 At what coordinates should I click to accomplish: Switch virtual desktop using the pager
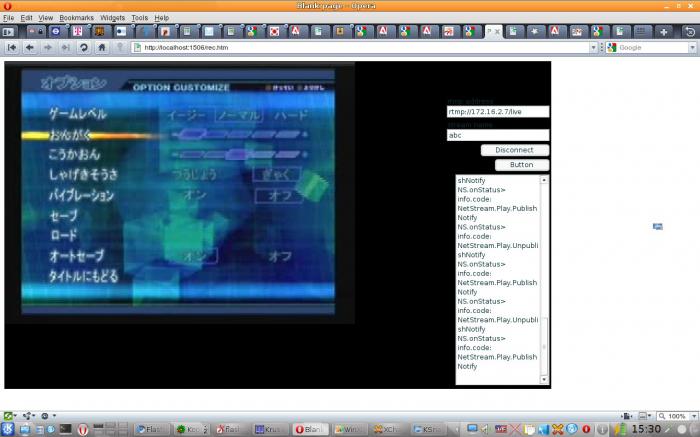[x=110, y=429]
